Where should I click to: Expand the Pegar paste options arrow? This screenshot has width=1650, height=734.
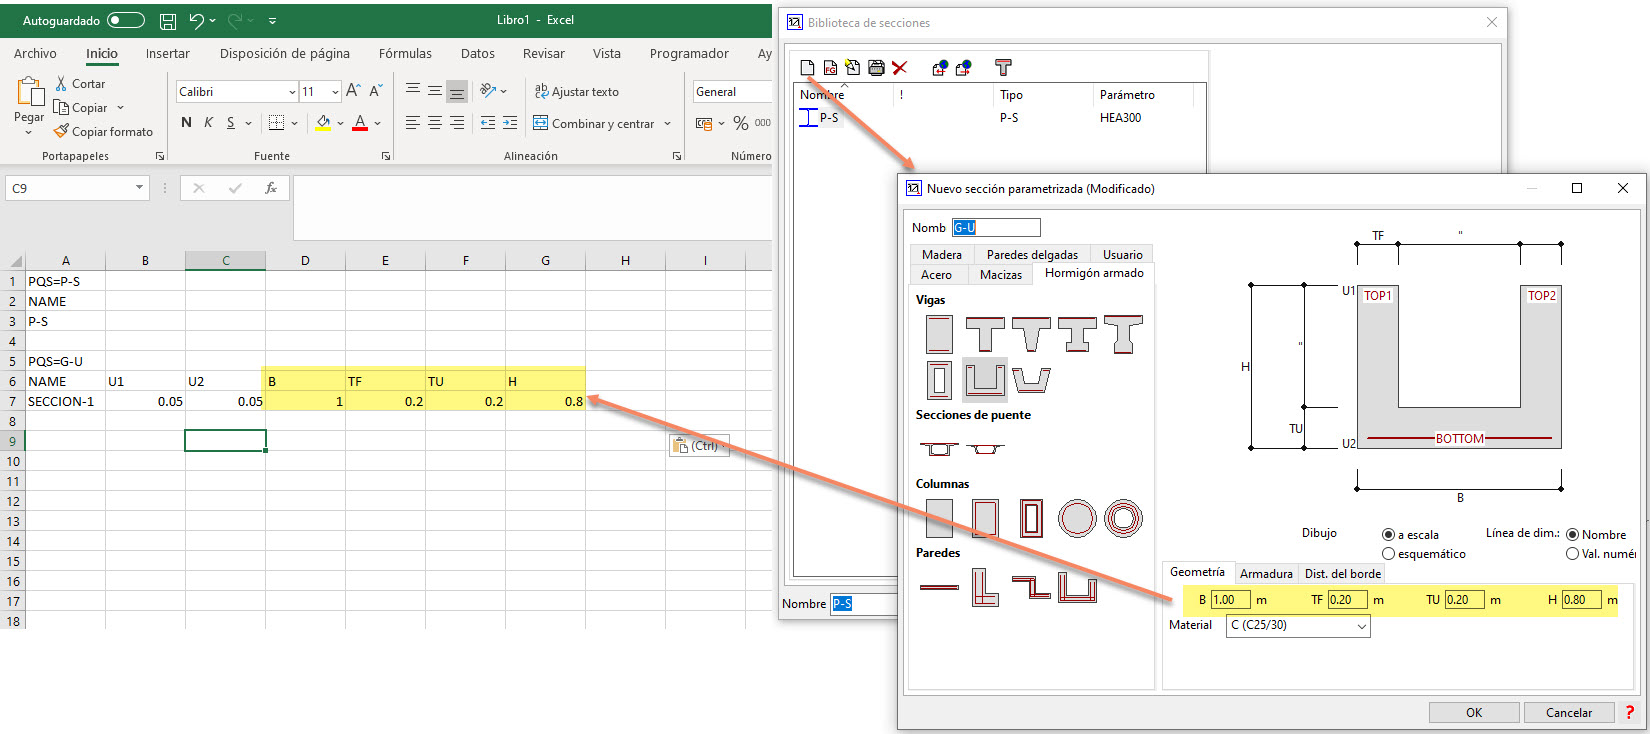click(x=29, y=132)
